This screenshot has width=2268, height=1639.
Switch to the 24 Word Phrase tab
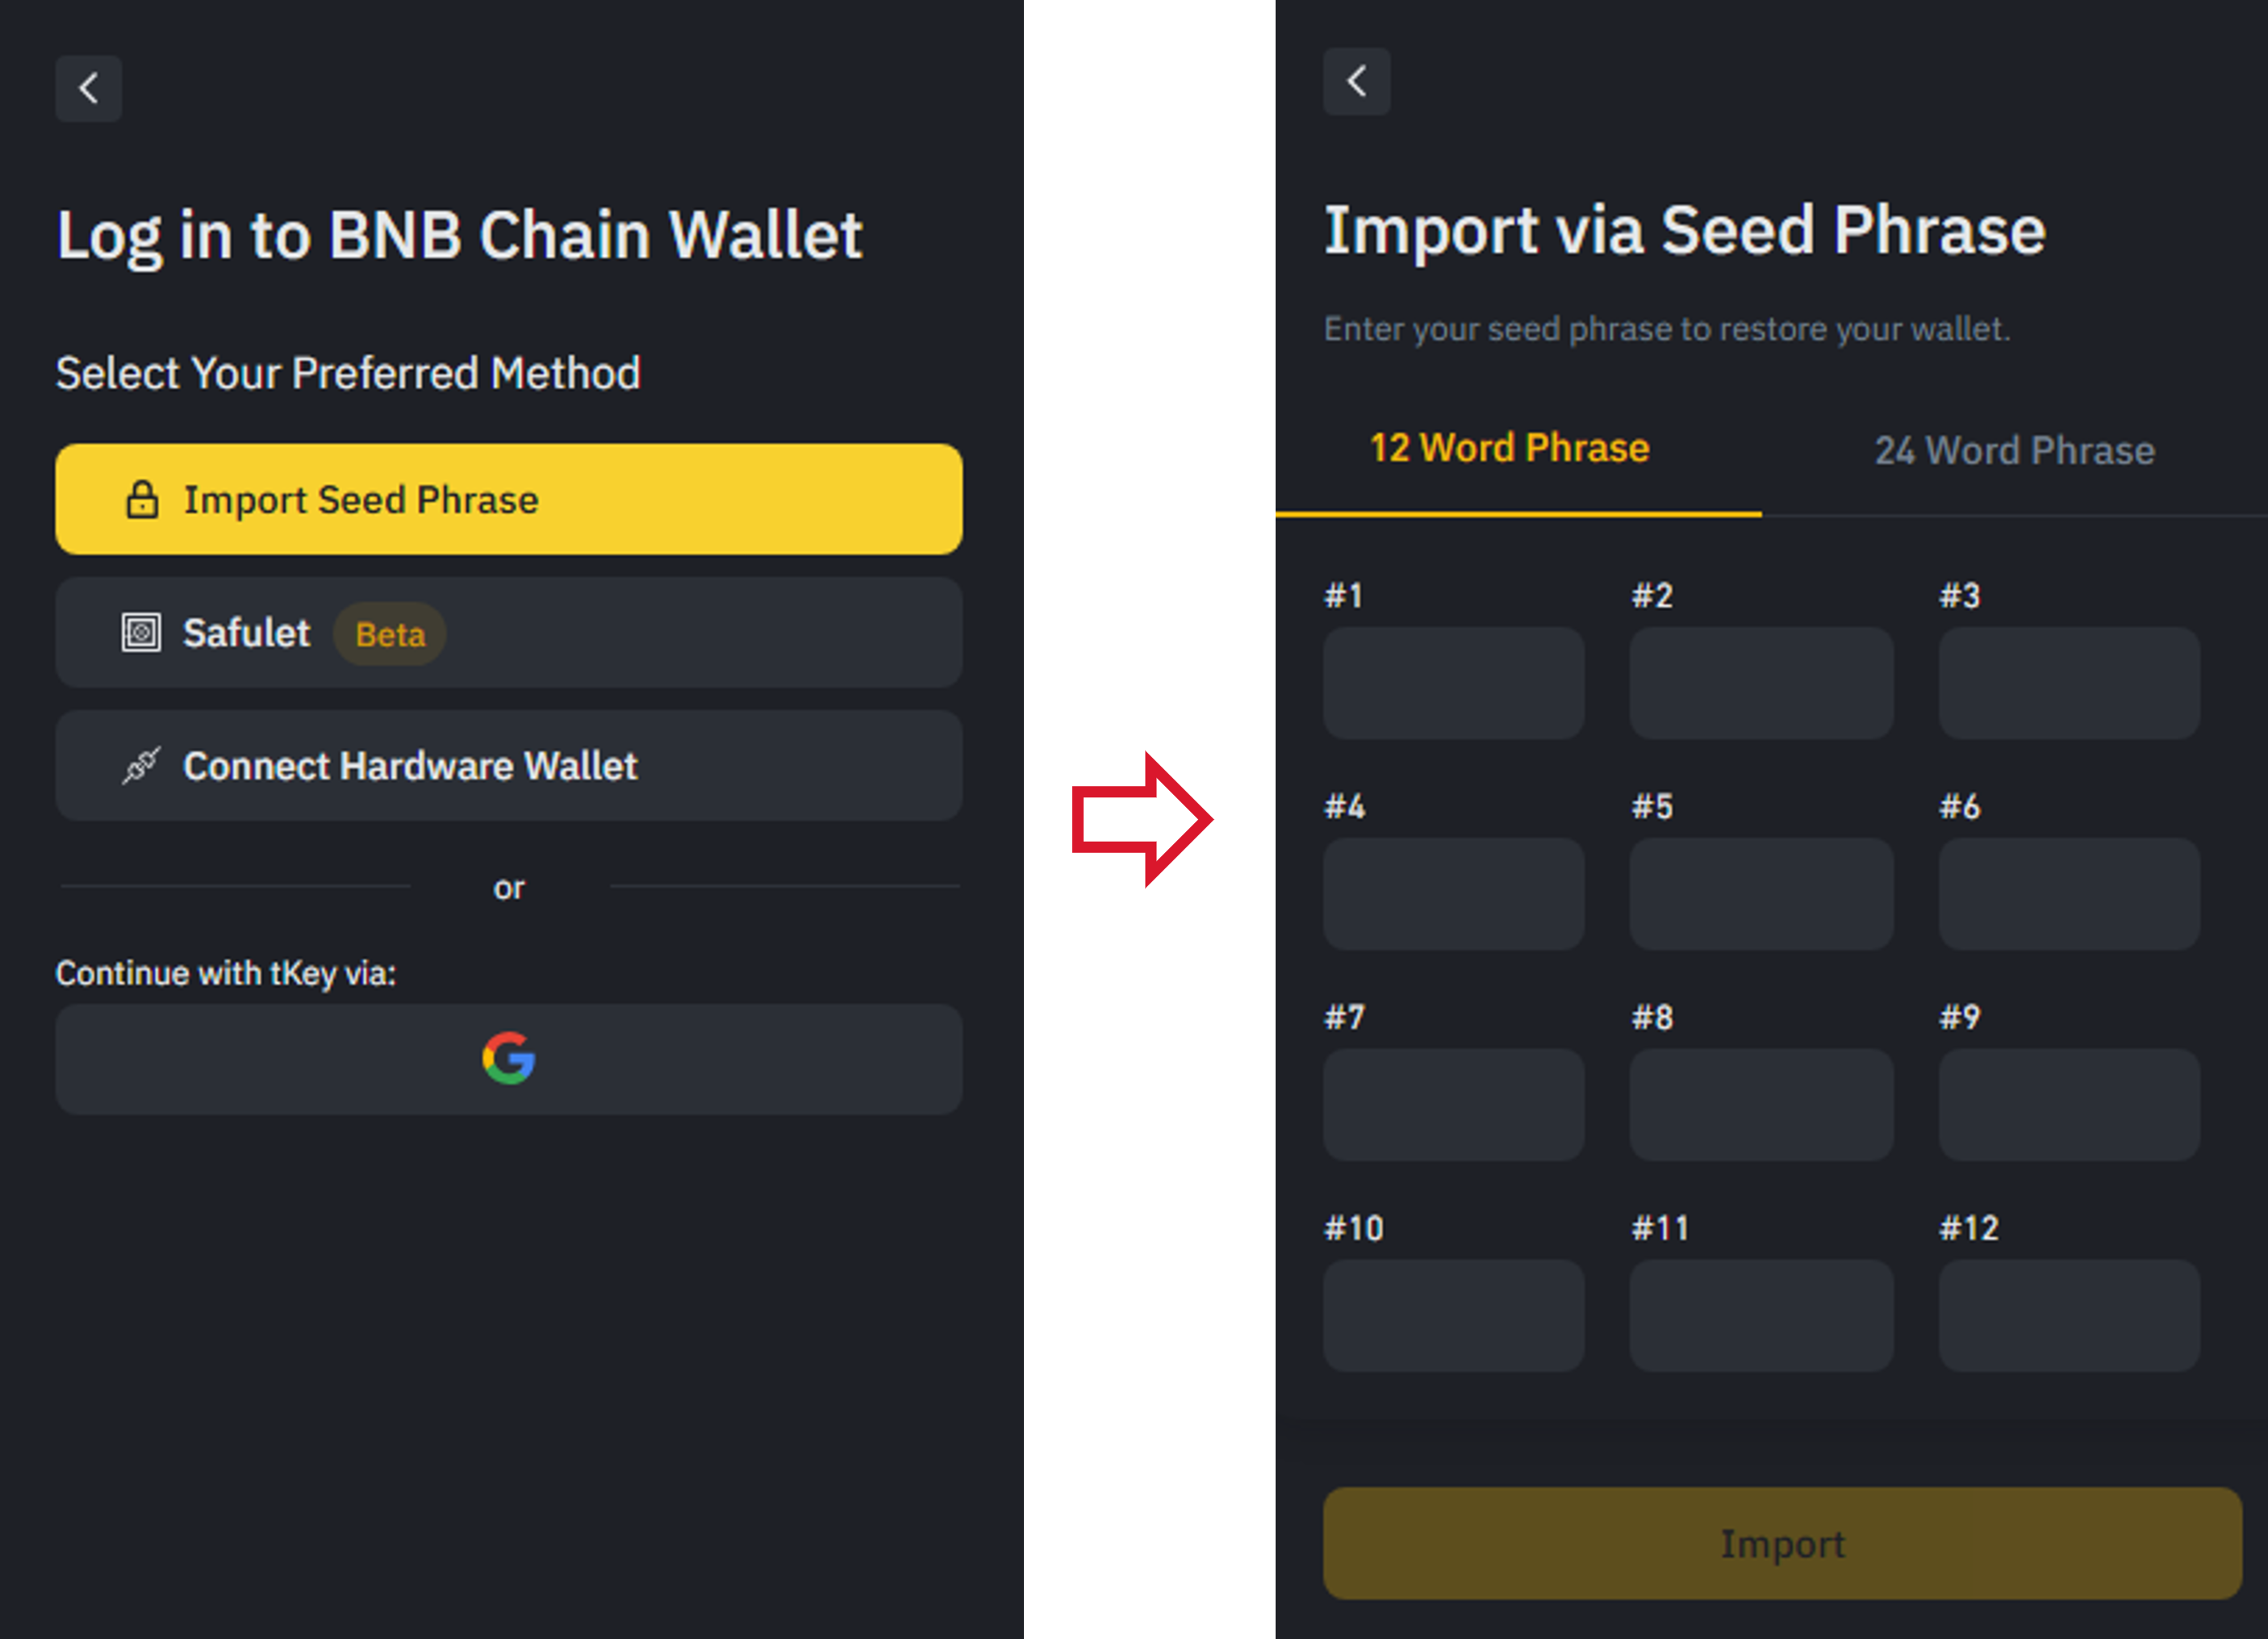tap(2015, 450)
